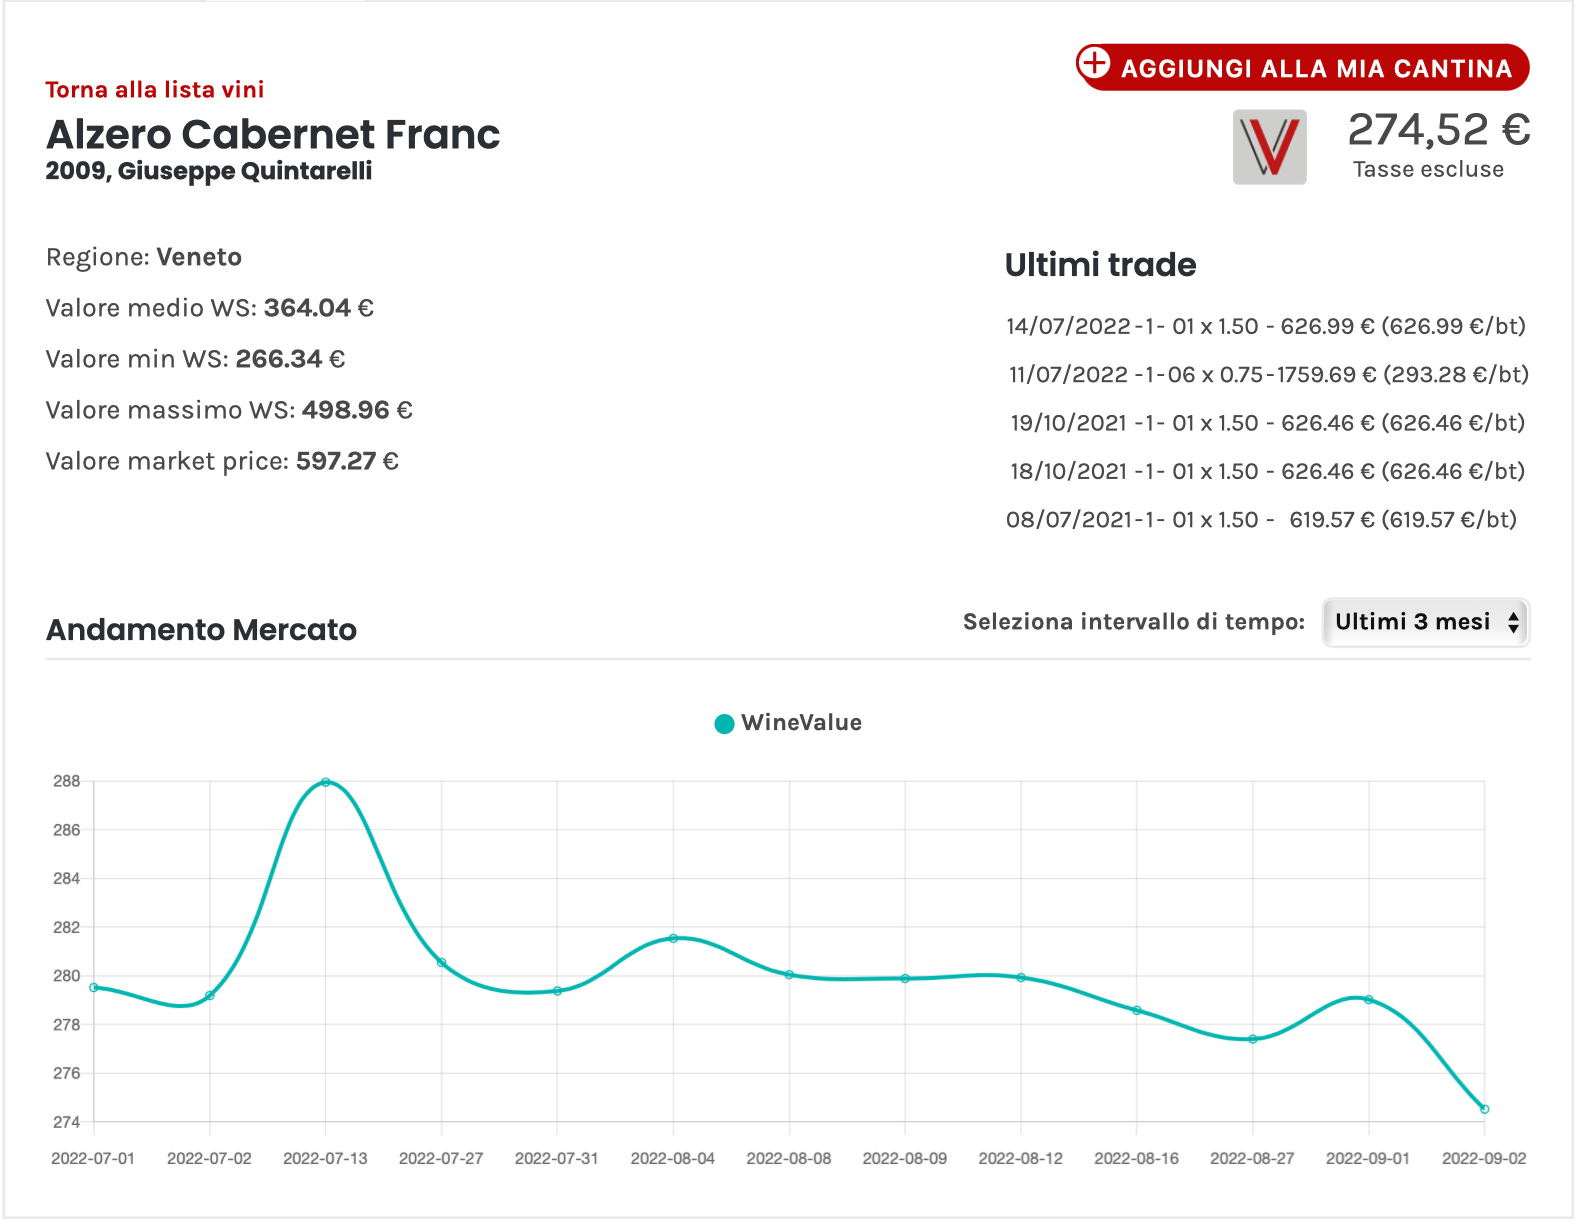Click the red V winery logo
Image resolution: width=1576 pixels, height=1226 pixels.
pos(1269,147)
